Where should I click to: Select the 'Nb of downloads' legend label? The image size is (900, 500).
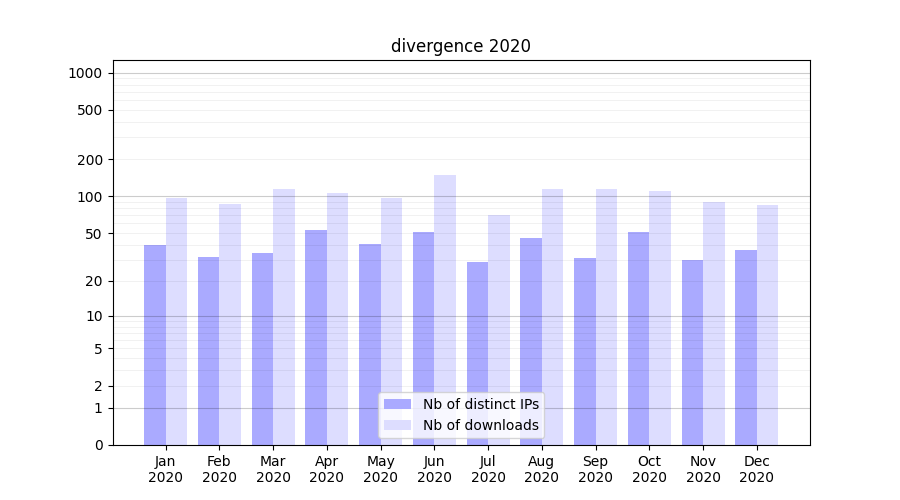[x=480, y=425]
